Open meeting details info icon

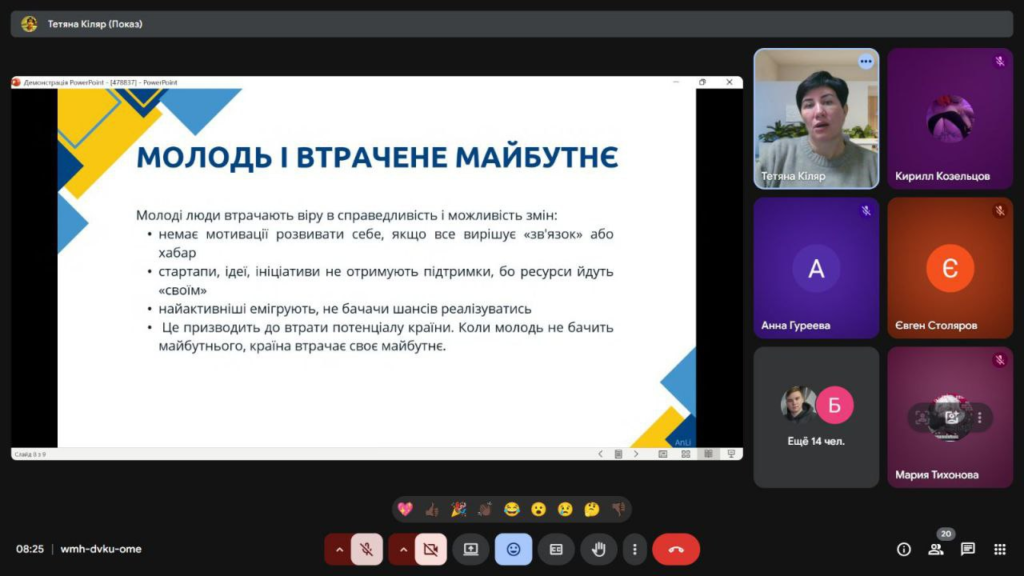click(904, 549)
